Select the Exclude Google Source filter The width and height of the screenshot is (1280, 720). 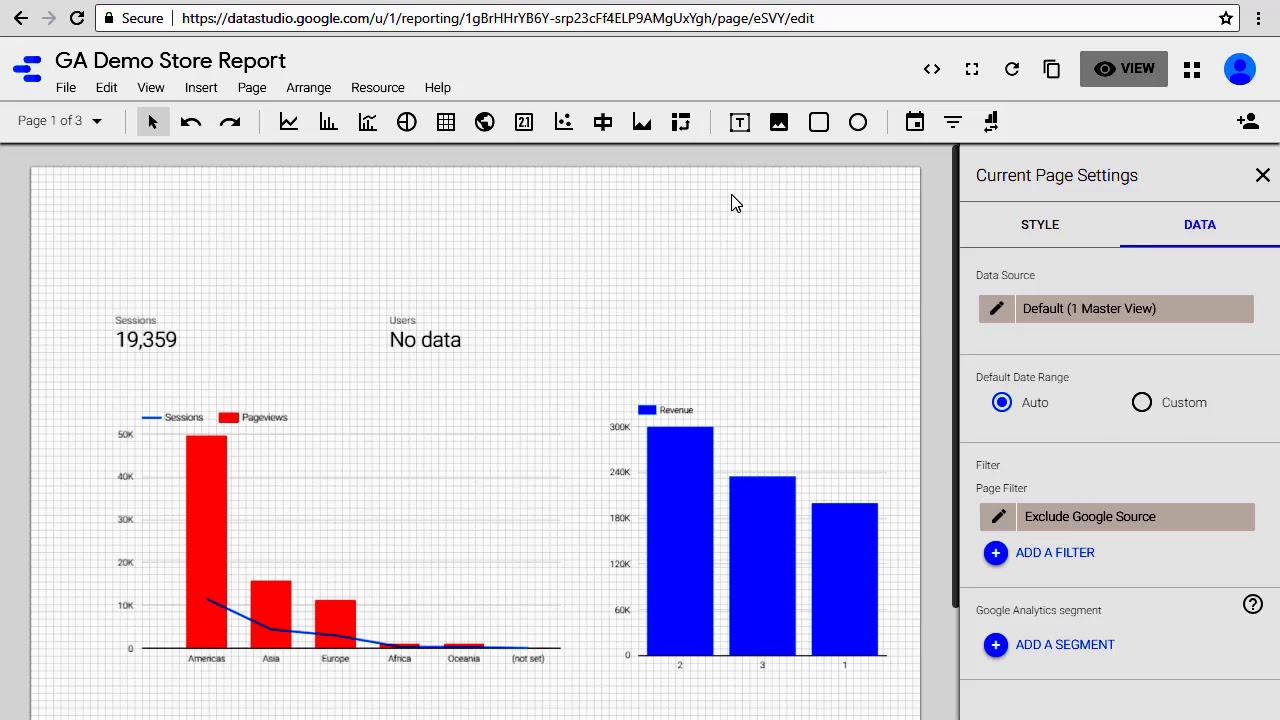pyautogui.click(x=1135, y=517)
